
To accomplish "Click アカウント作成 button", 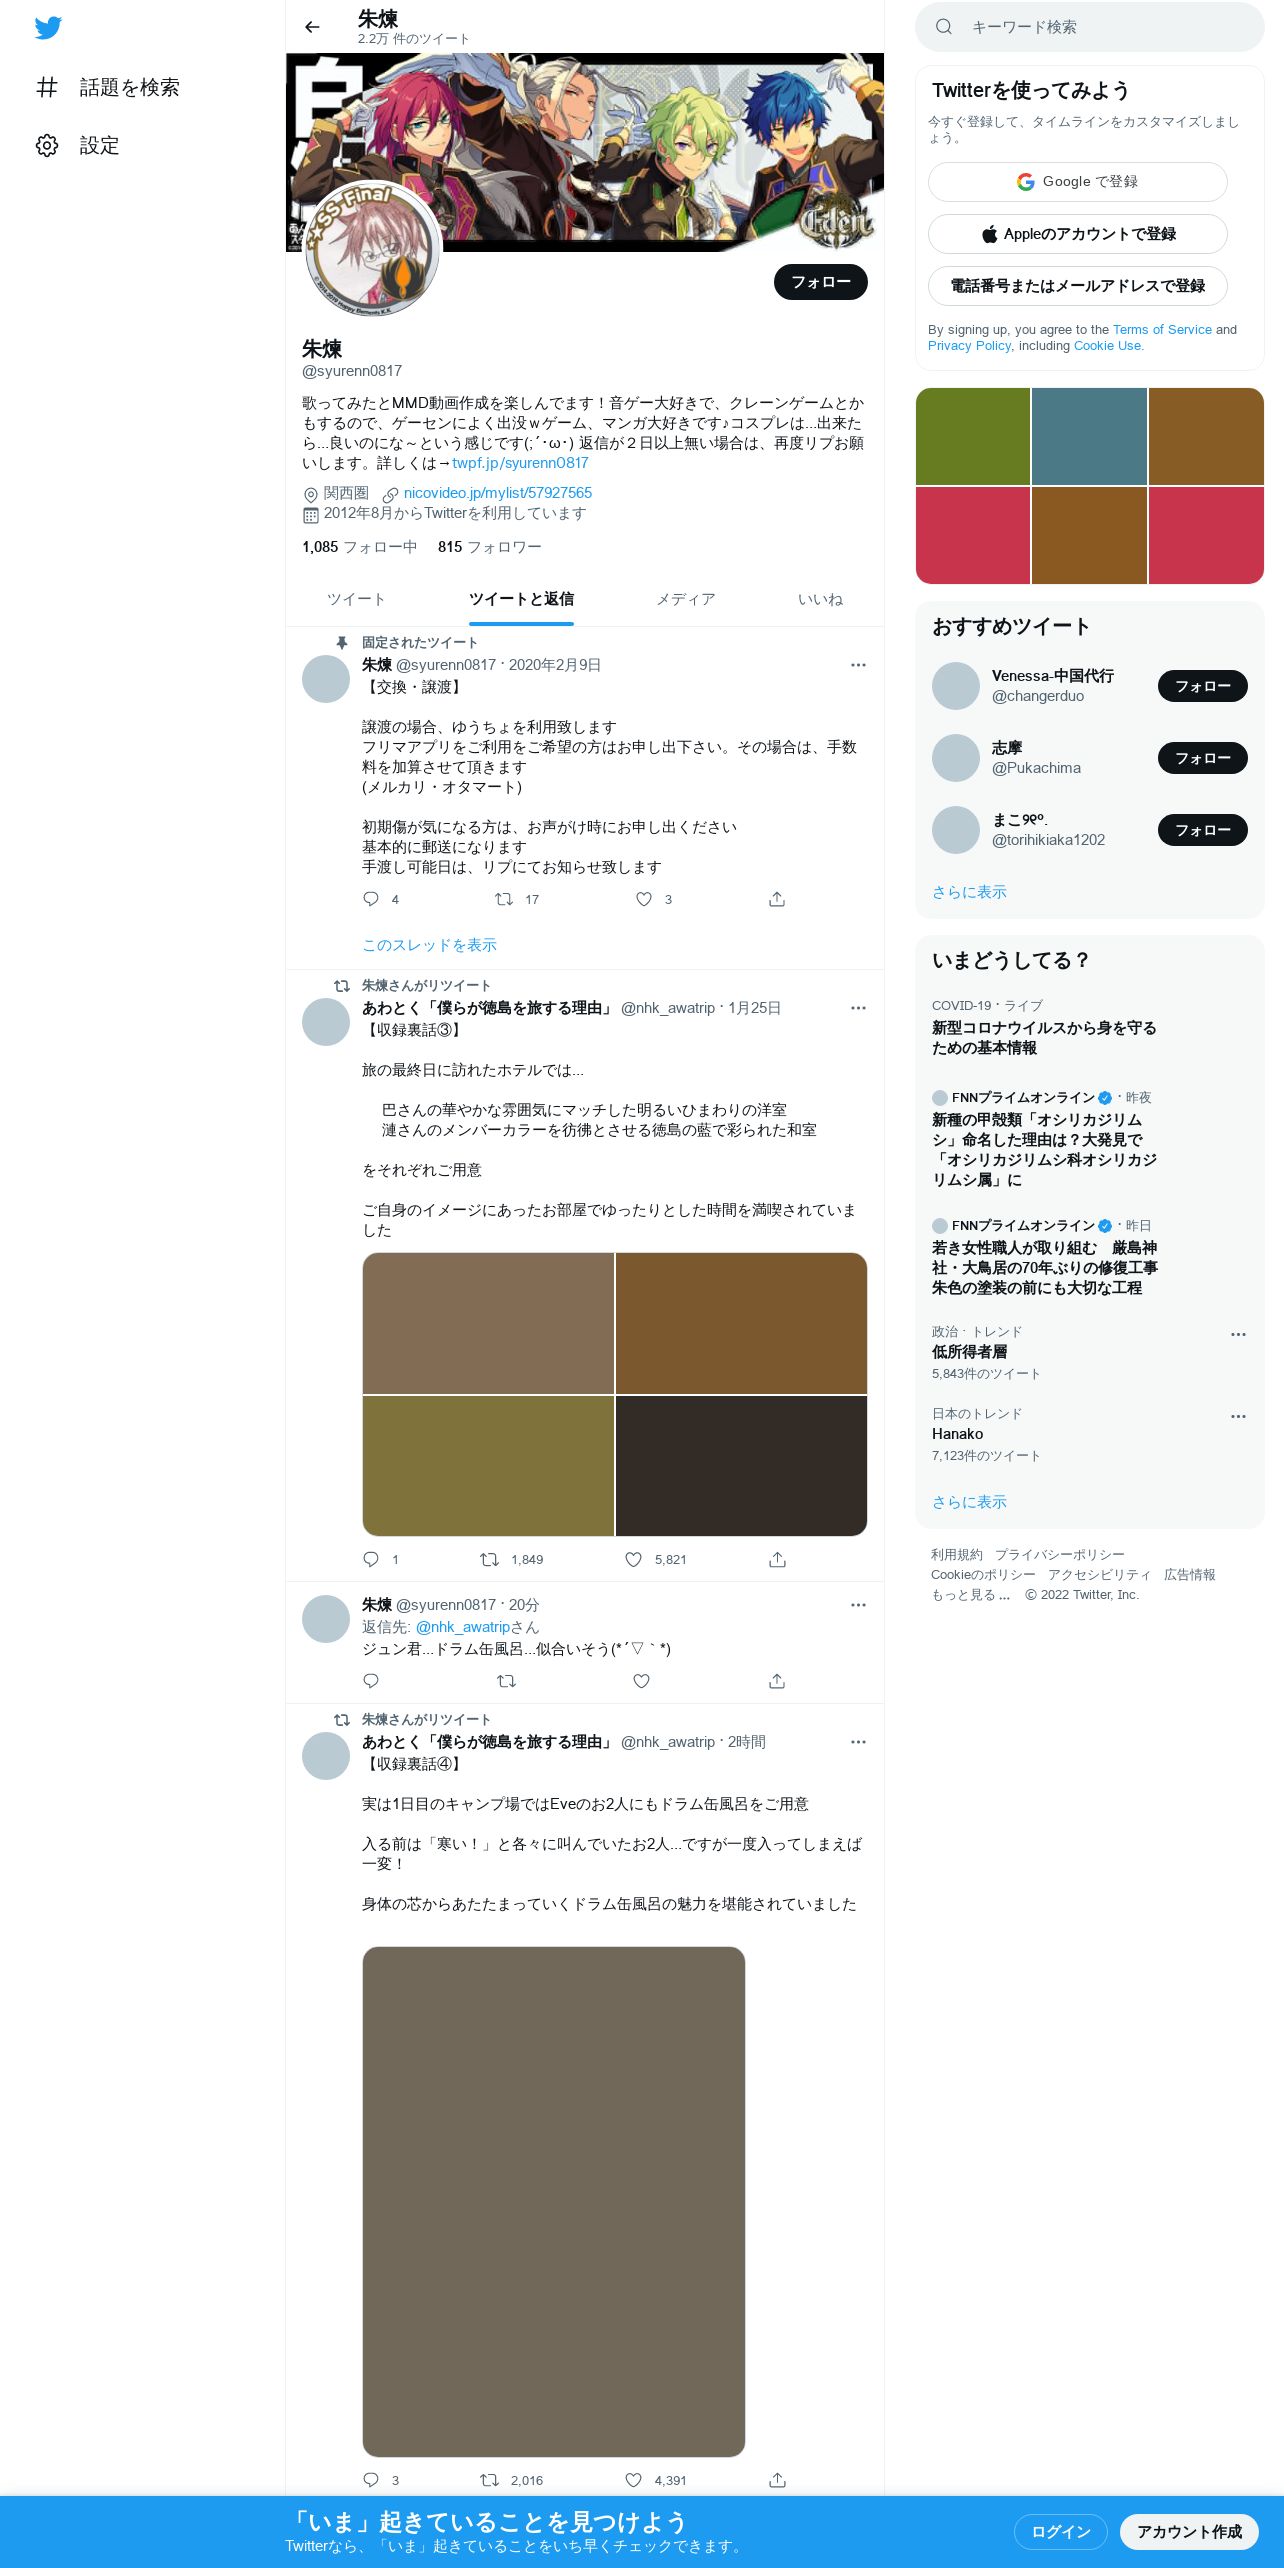I will tap(1189, 2531).
